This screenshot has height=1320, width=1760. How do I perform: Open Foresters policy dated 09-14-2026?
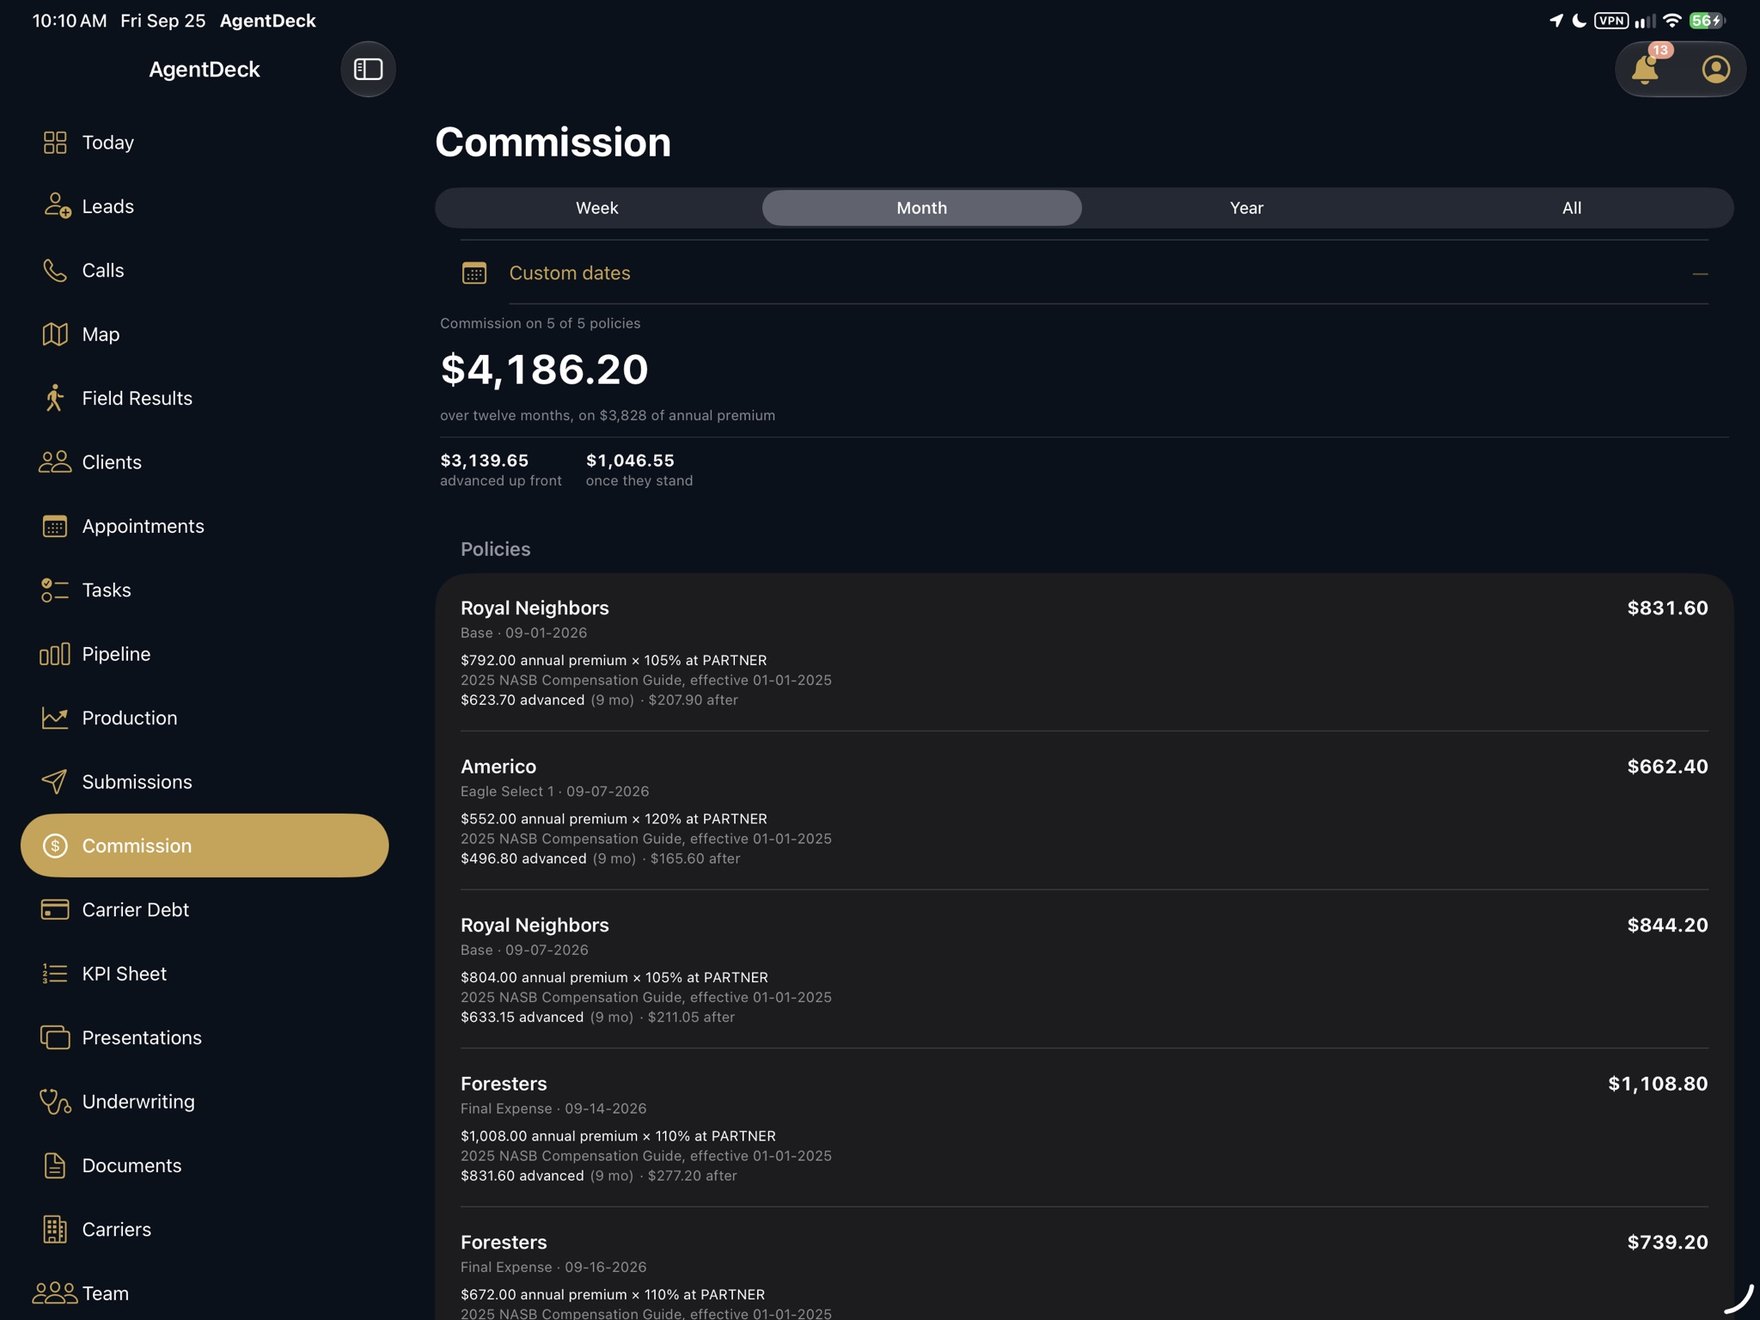tap(1084, 1128)
